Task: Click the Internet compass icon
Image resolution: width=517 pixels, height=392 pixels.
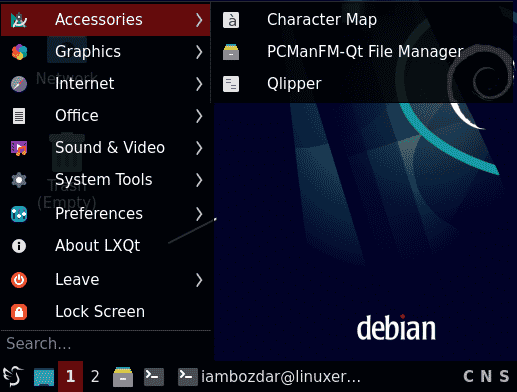Action: pos(19,84)
